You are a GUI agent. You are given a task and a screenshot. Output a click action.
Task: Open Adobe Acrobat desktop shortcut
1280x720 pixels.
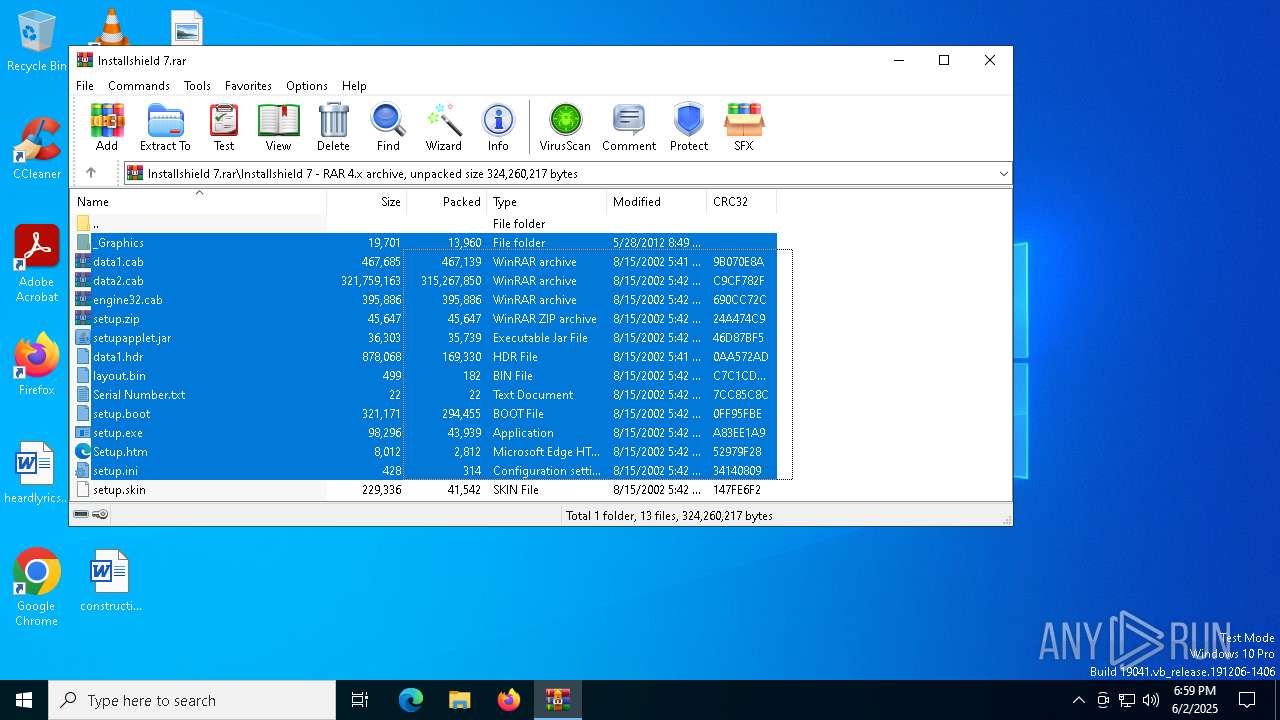pos(37,263)
